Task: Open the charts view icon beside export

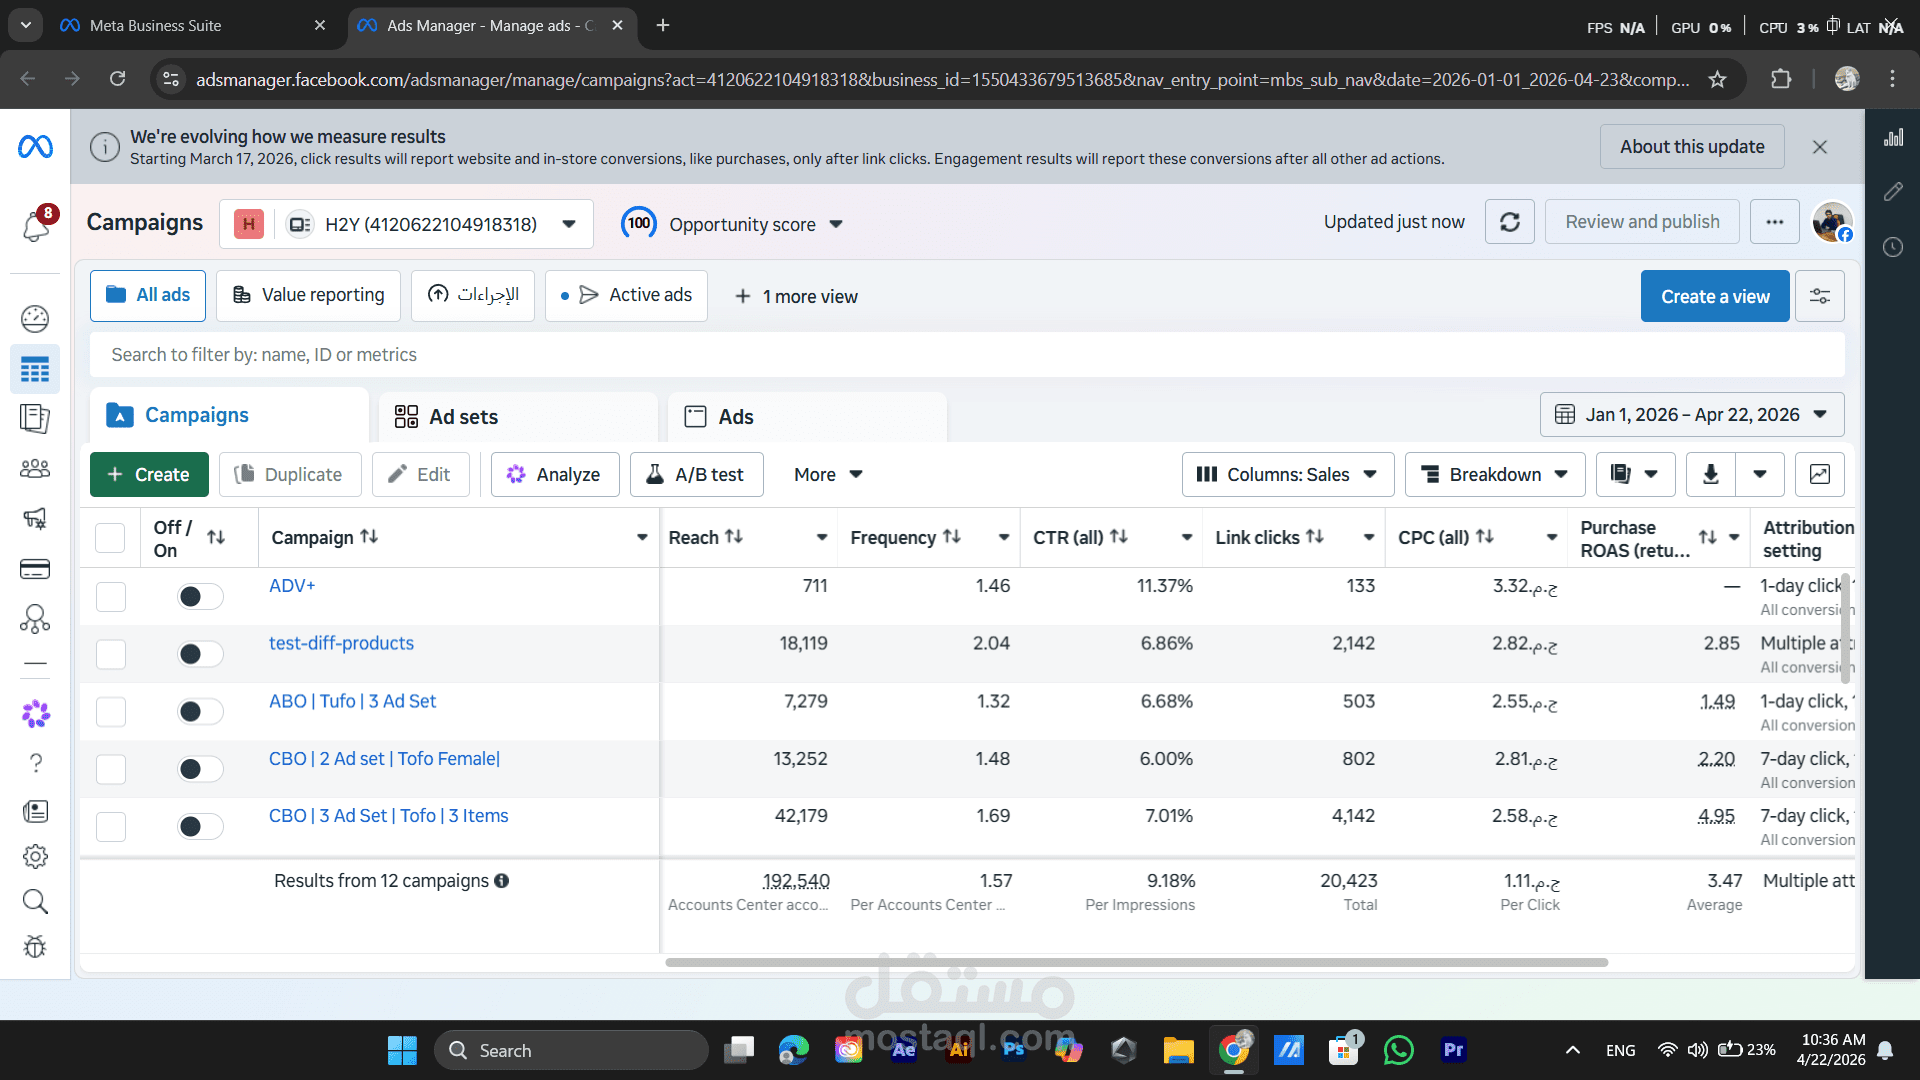Action: pos(1820,475)
